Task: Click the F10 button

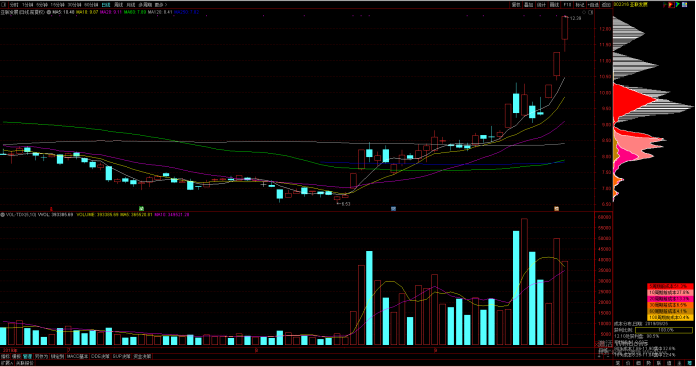Action: (567, 4)
